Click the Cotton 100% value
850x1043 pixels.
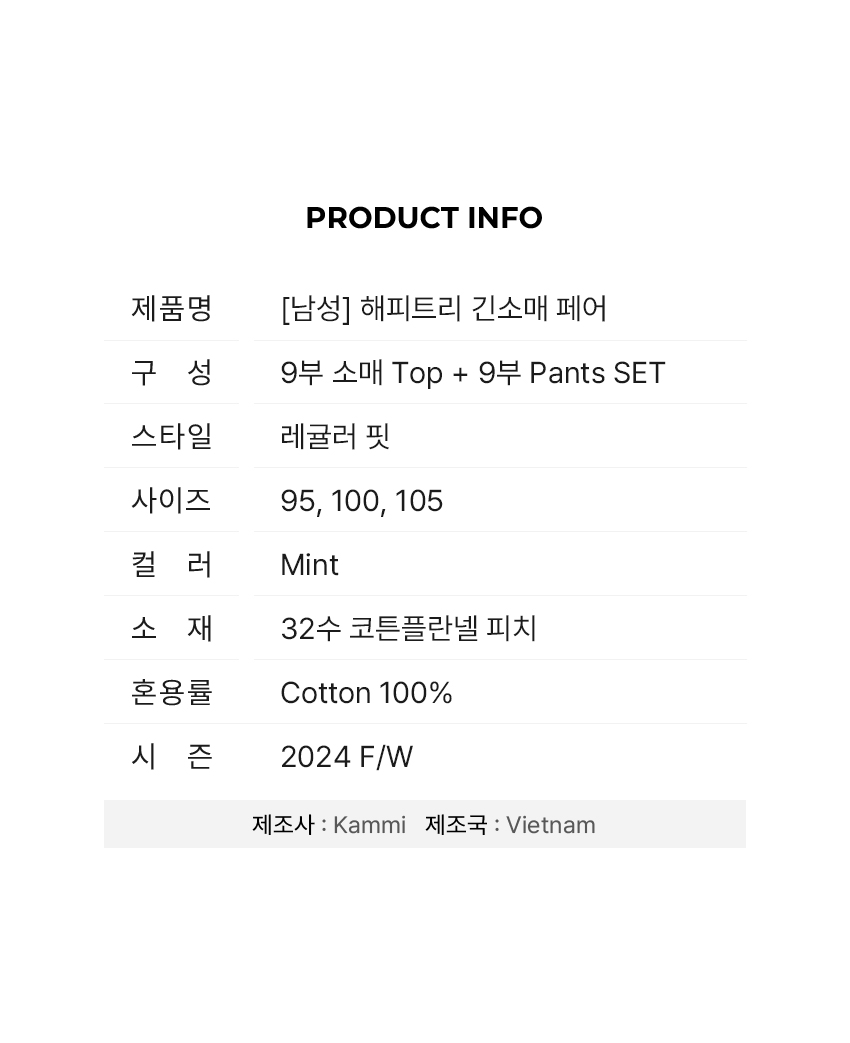click(x=366, y=693)
